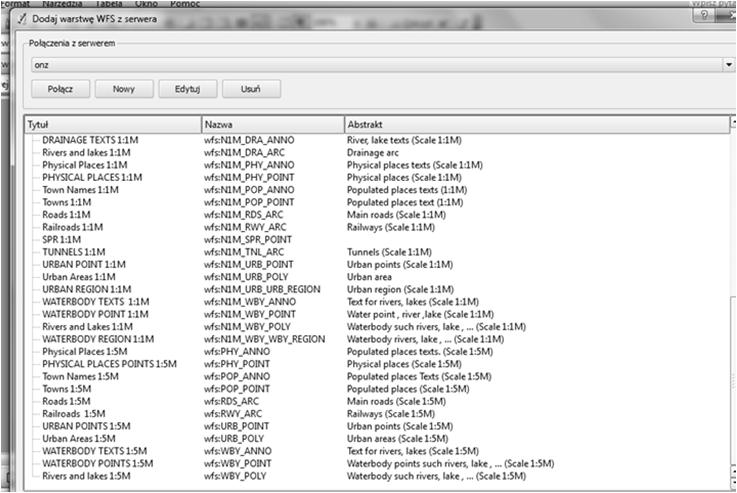
Task: Select Roads 1:1M layer
Action: click(x=66, y=215)
